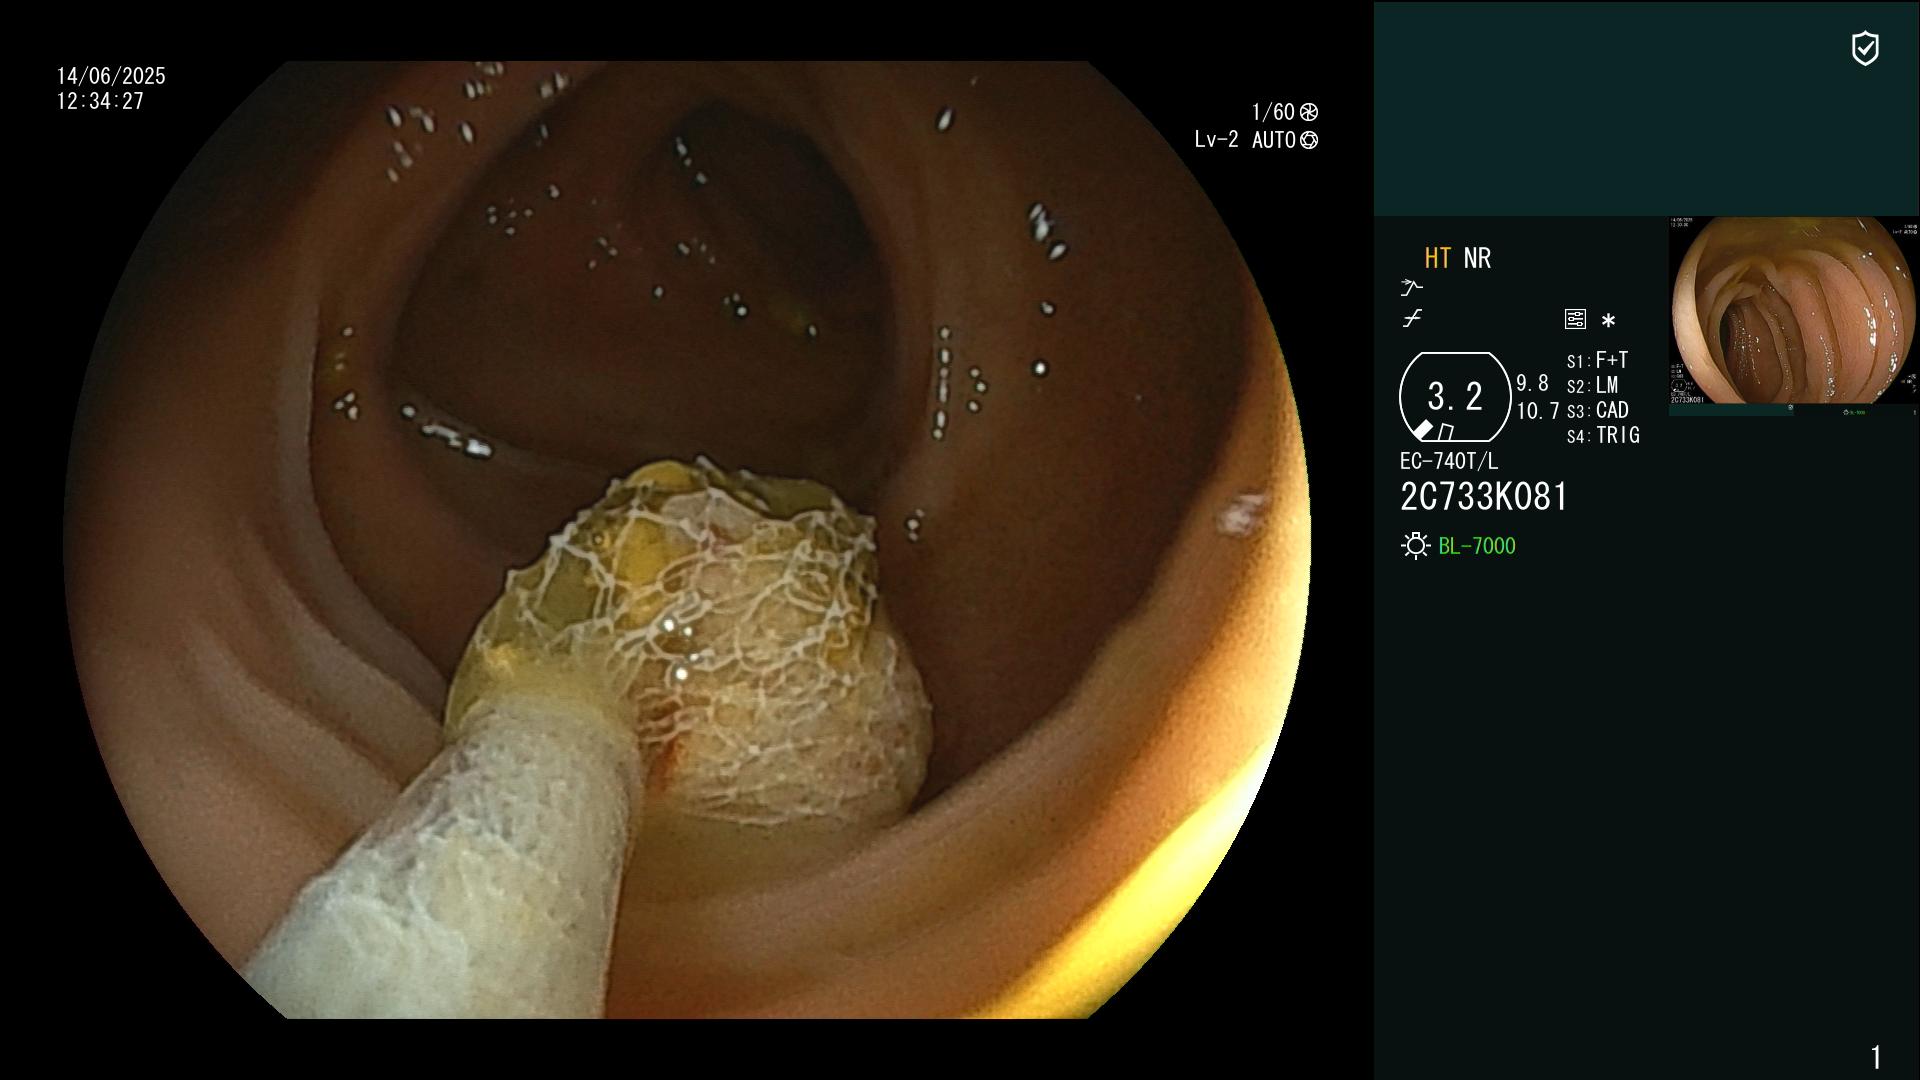Click the time stamp 12:34:27
This screenshot has width=1920, height=1080.
[x=100, y=101]
